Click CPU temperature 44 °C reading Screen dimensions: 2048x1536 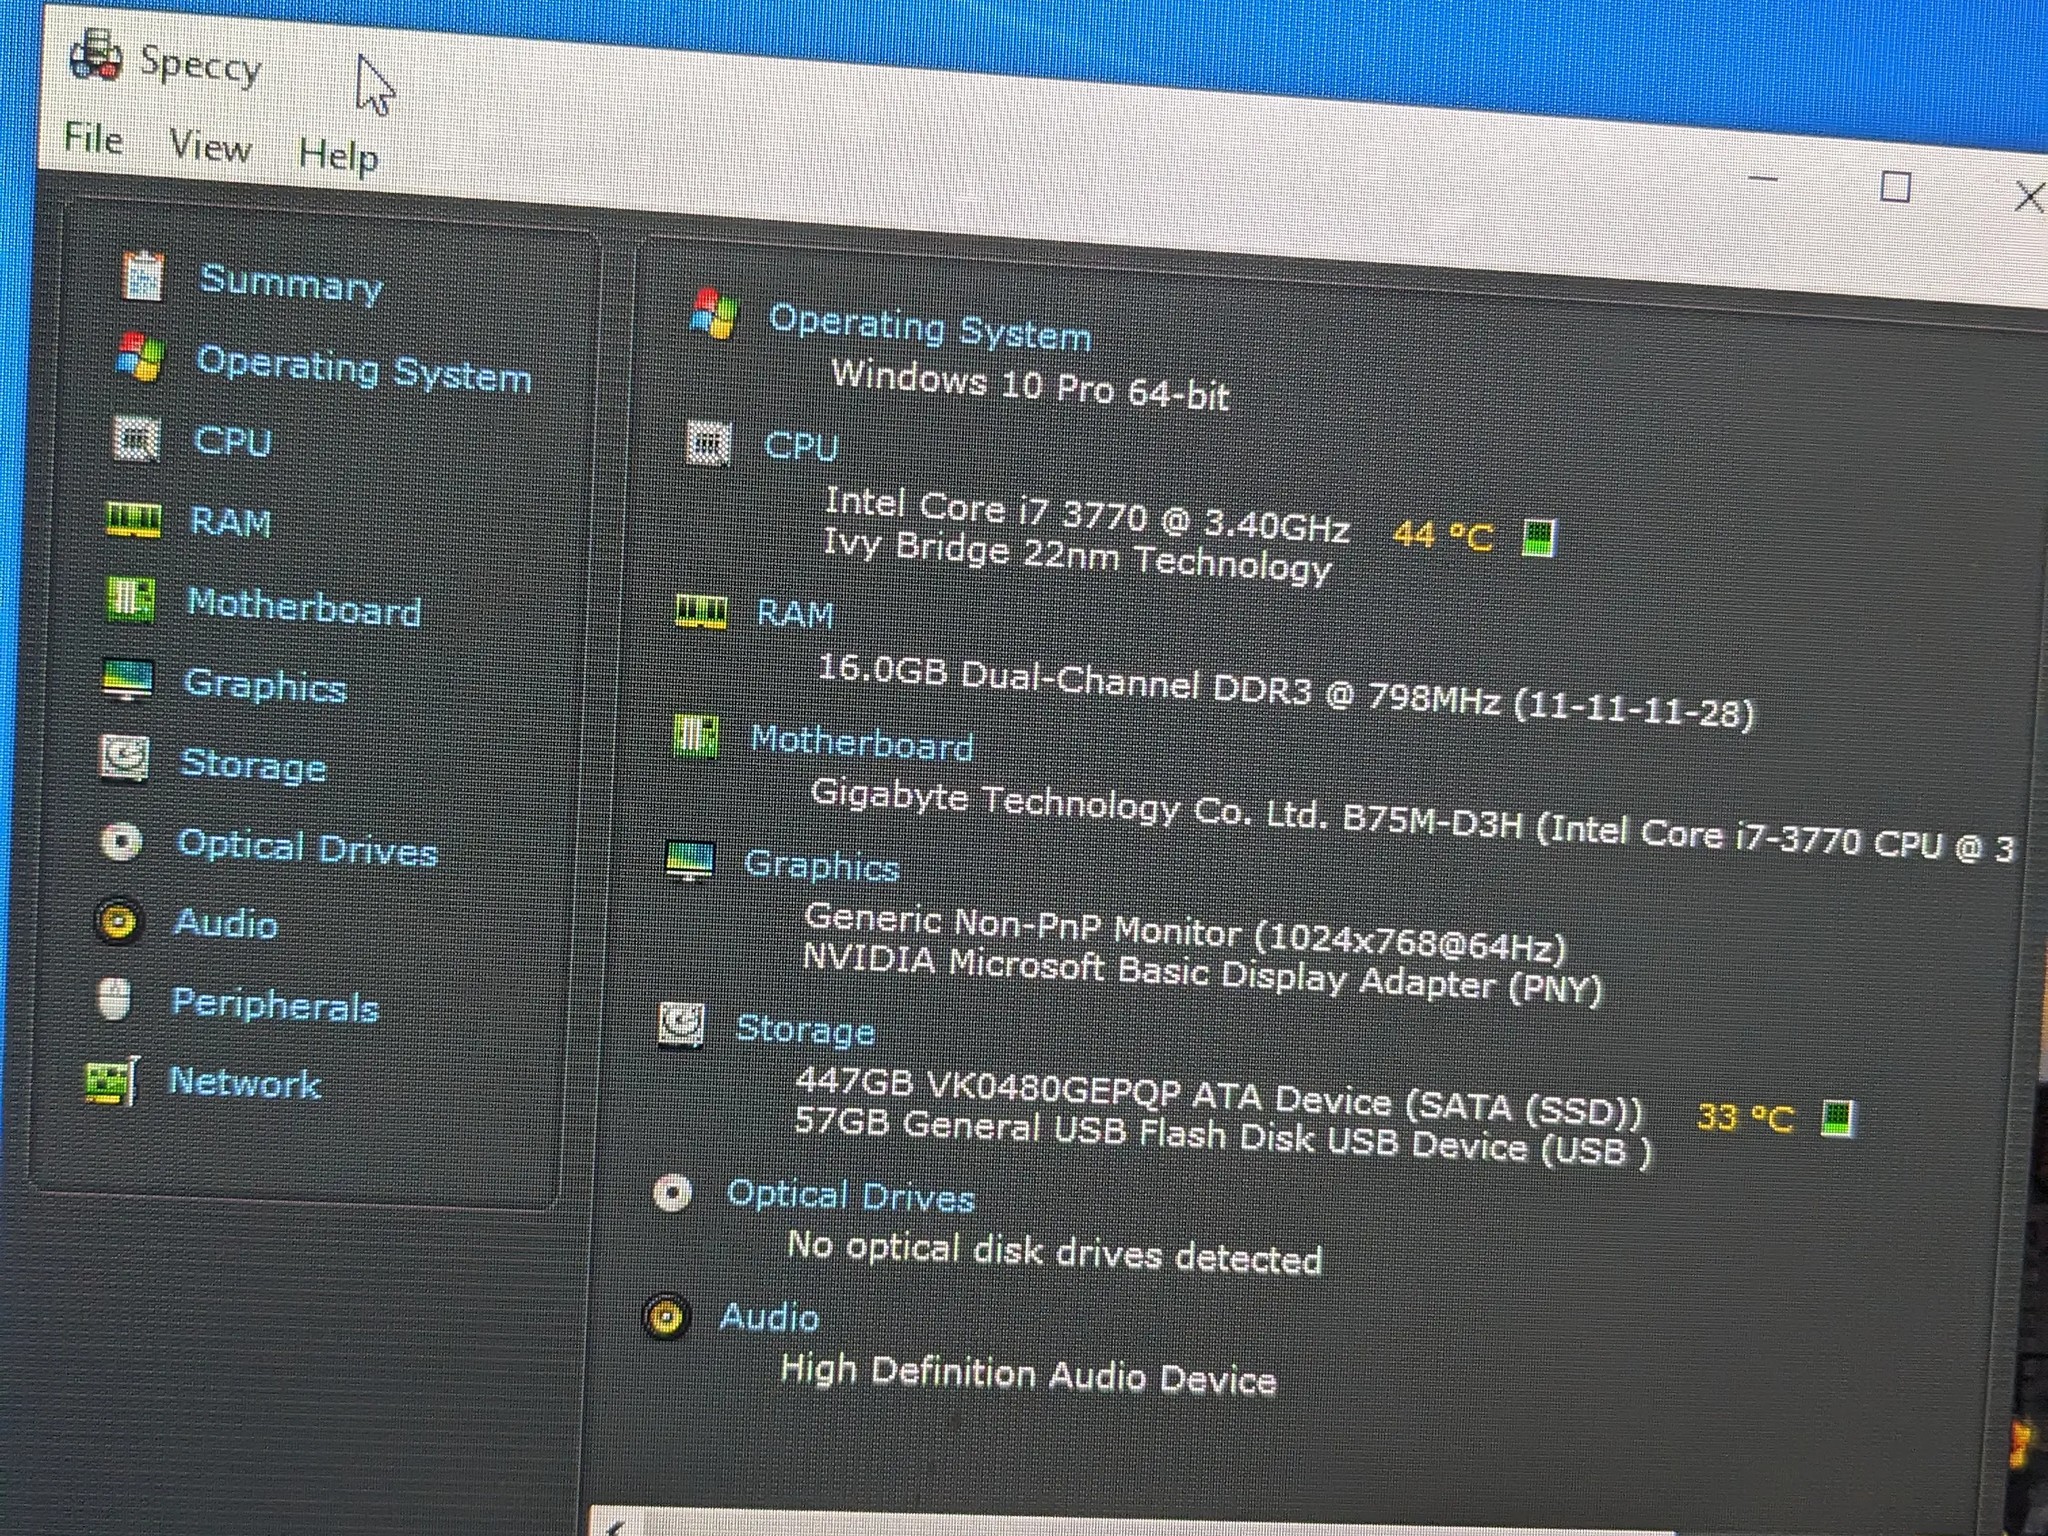coord(1443,536)
